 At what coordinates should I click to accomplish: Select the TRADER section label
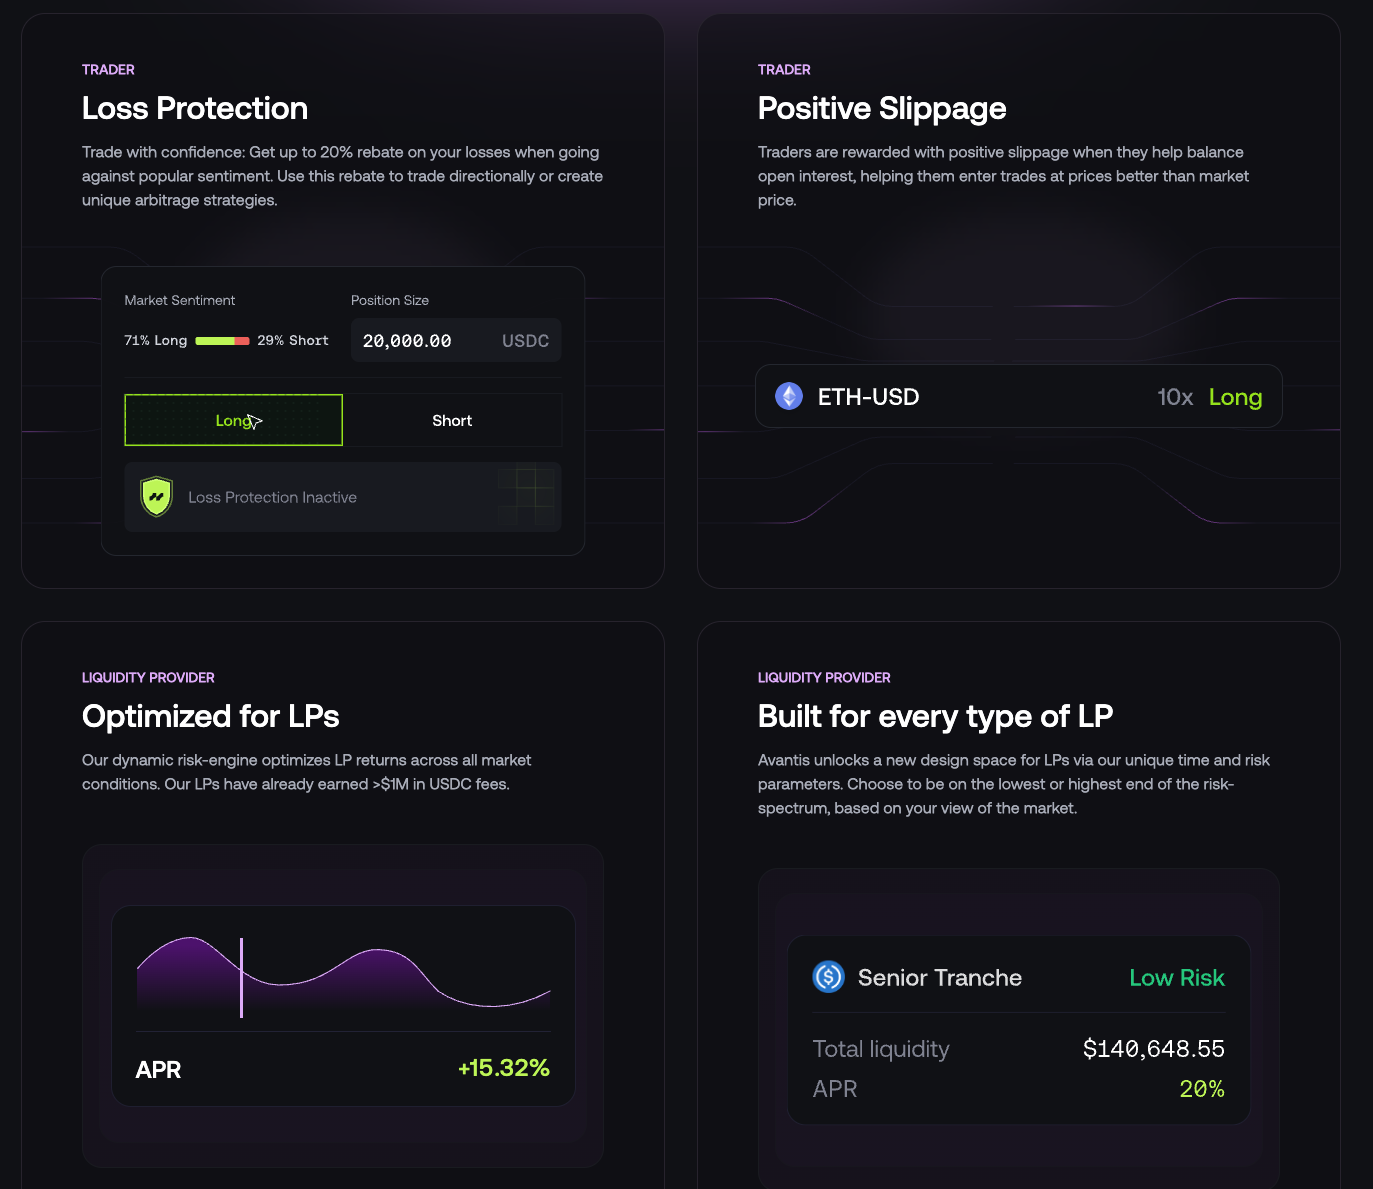pos(108,69)
